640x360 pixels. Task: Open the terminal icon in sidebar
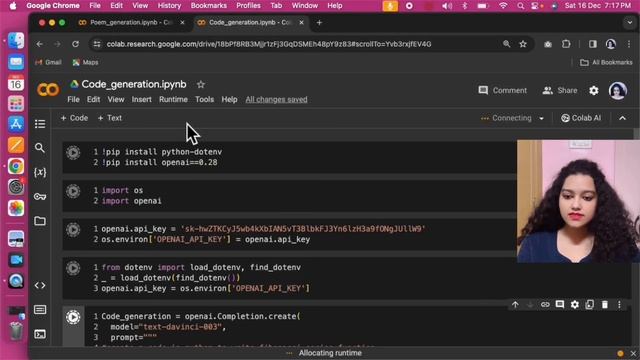(40, 334)
